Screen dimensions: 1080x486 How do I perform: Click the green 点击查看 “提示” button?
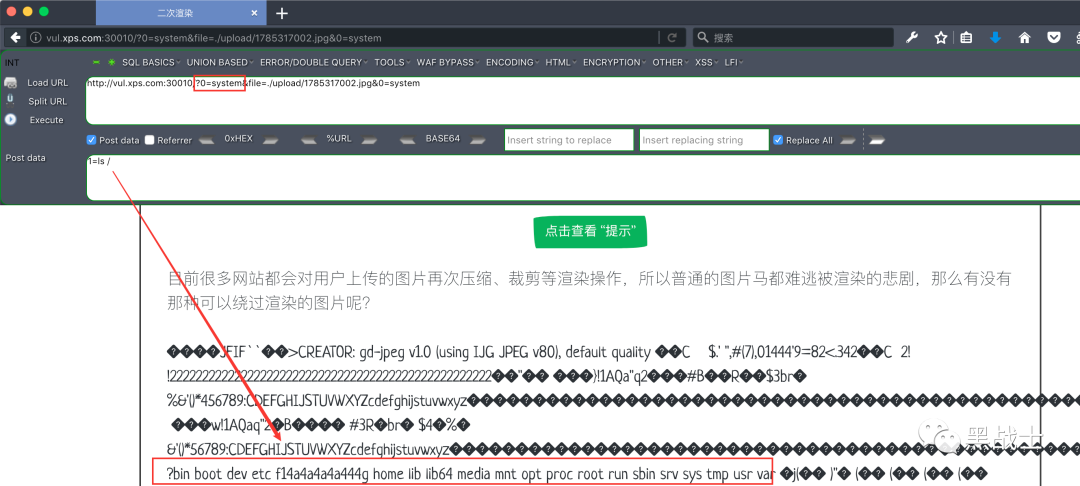[x=590, y=232]
